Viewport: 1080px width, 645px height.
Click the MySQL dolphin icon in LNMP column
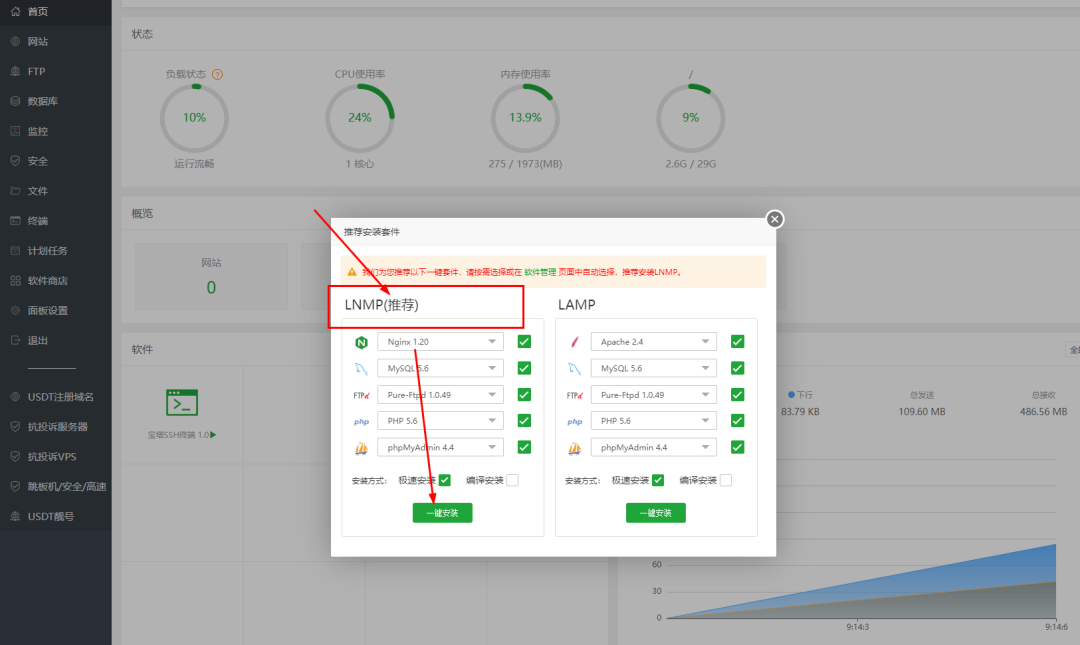click(361, 369)
